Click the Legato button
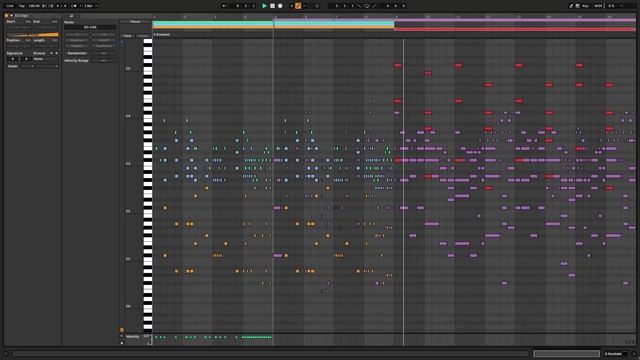The image size is (640, 360). point(76,46)
